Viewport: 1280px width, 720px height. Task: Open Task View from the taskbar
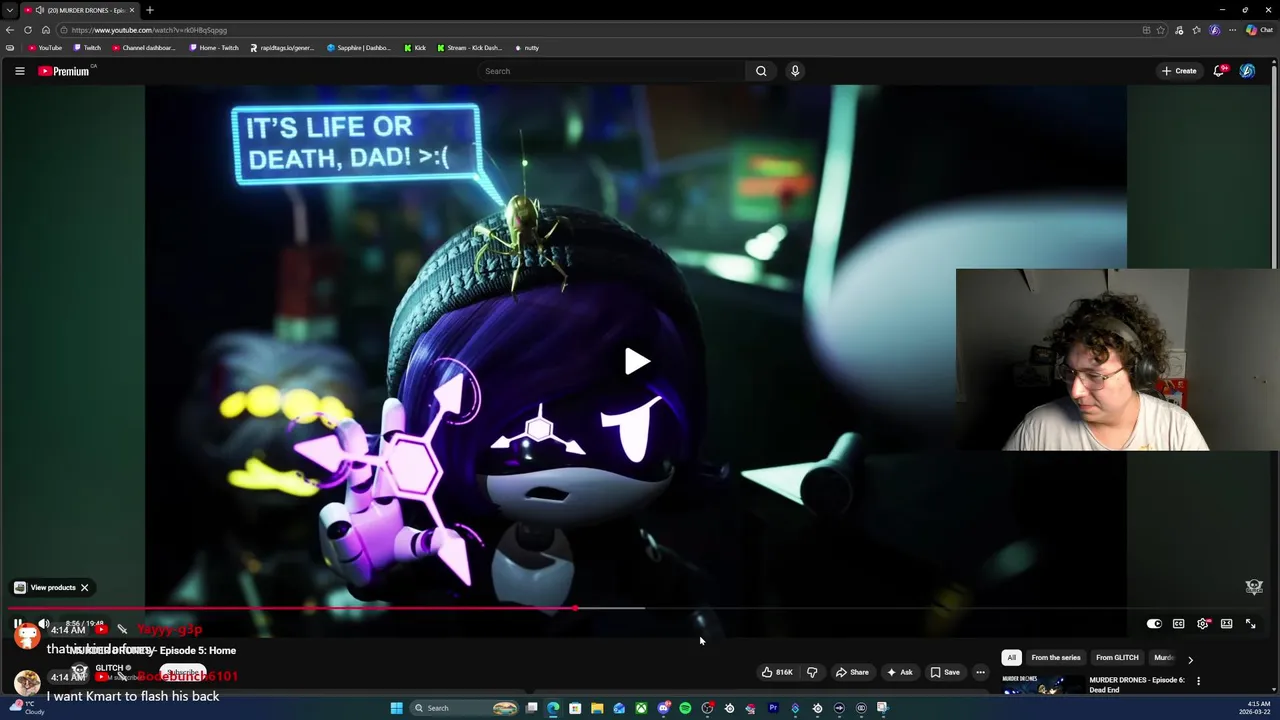coord(531,708)
